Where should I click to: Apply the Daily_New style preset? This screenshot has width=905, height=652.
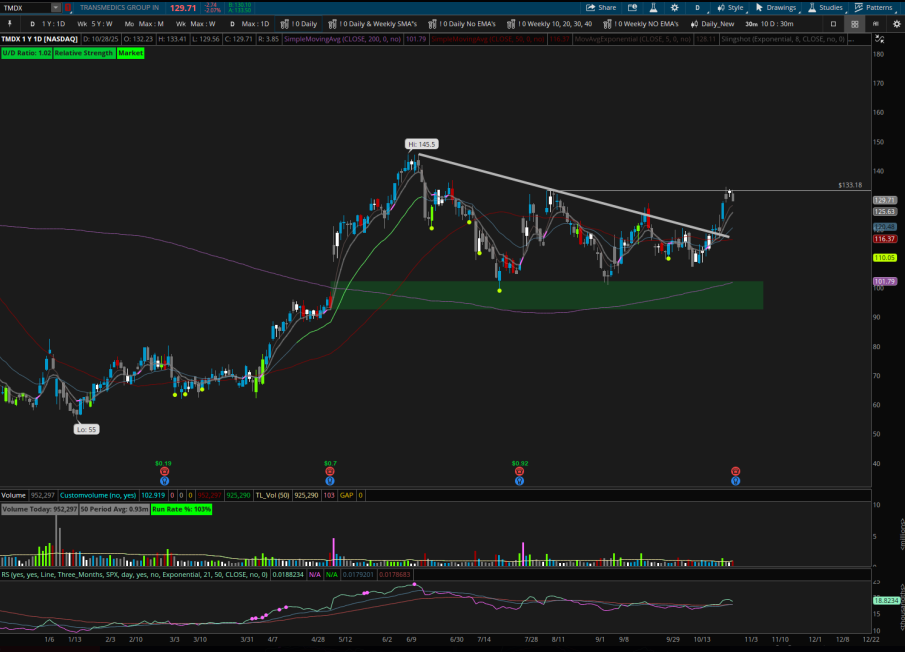pos(712,24)
